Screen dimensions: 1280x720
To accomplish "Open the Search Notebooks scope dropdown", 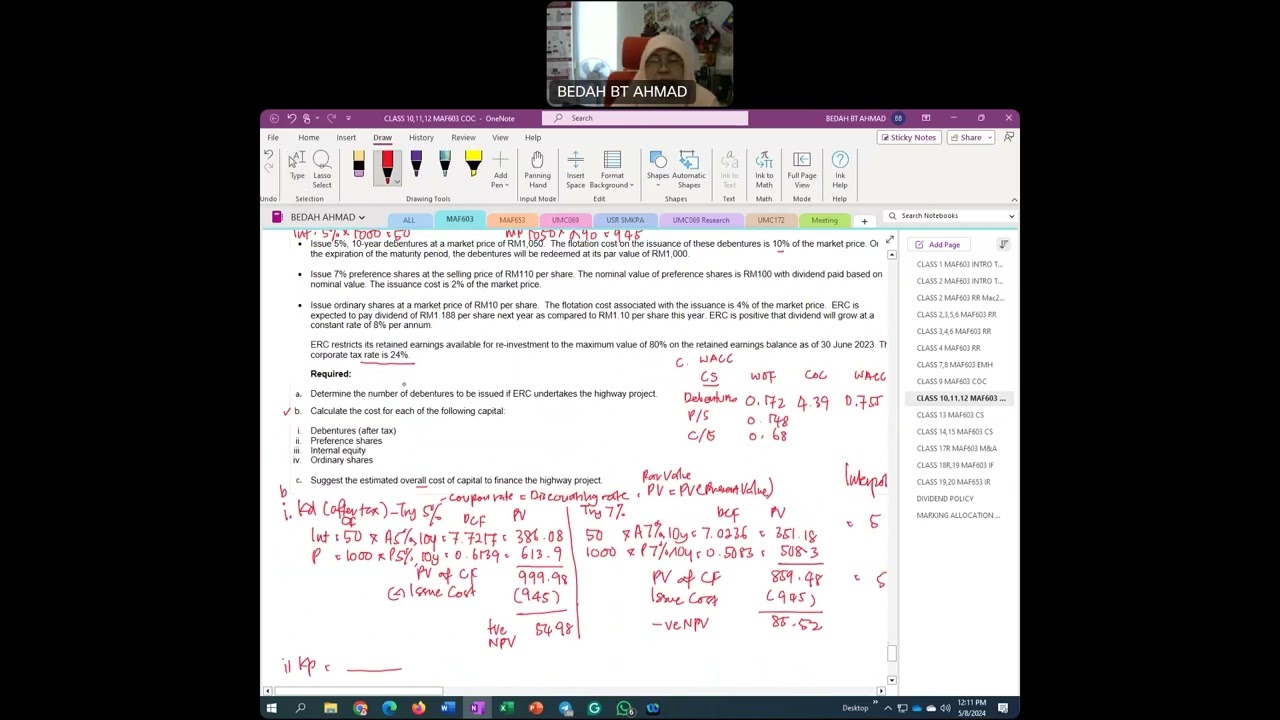I will click(x=1011, y=216).
